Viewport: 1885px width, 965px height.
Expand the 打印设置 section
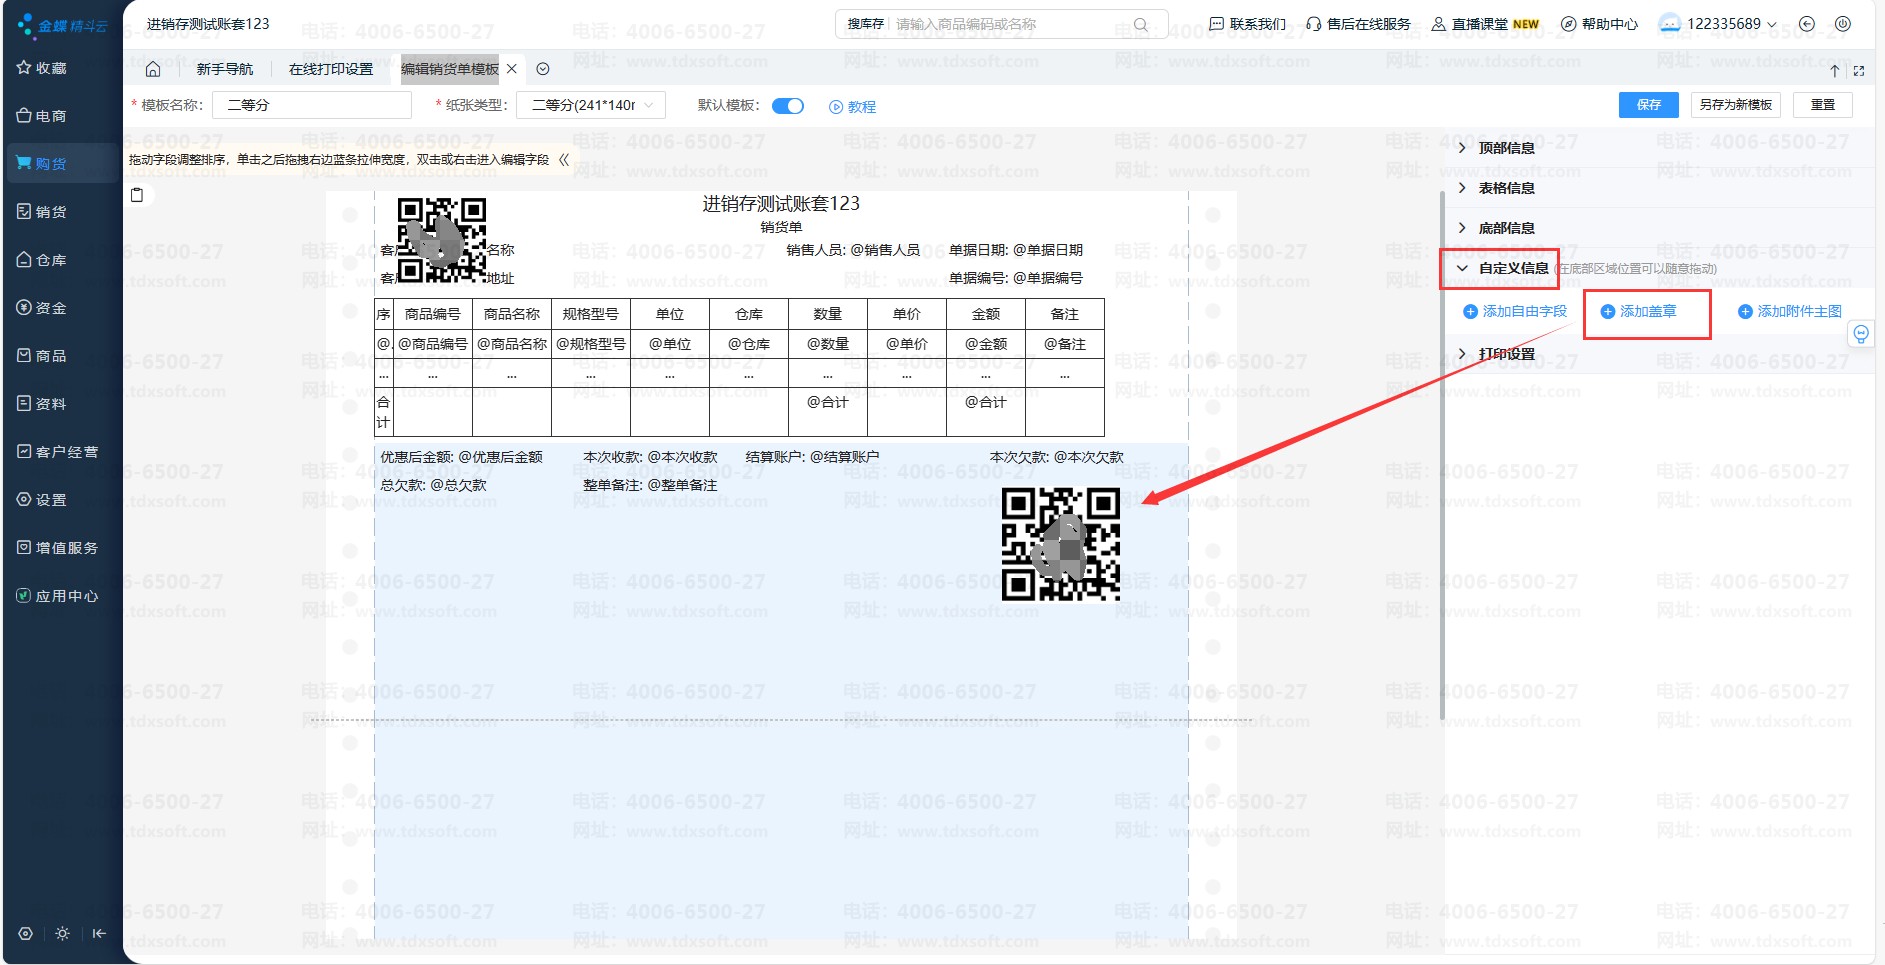[x=1506, y=354]
